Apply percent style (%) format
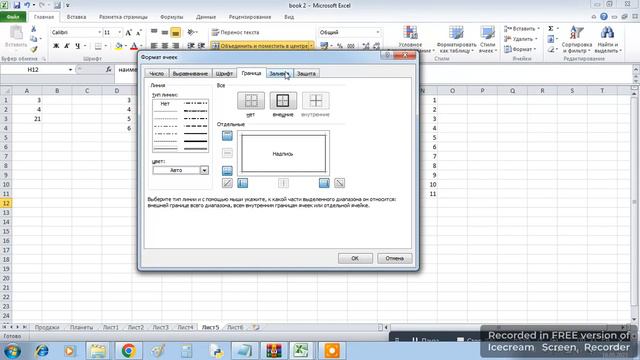 [340, 46]
